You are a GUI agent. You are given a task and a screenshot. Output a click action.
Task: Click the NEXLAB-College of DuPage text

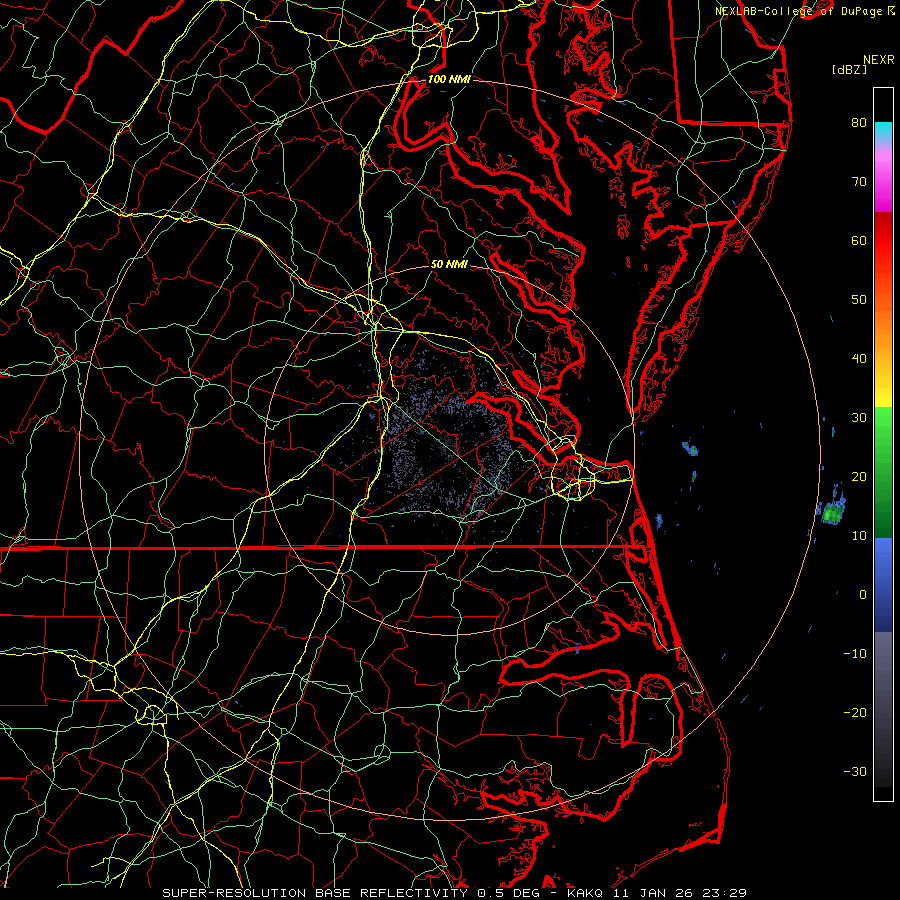[x=798, y=10]
